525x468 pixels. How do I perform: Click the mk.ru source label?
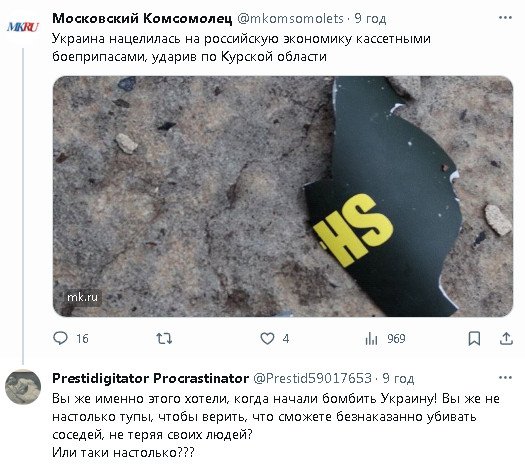pos(82,297)
